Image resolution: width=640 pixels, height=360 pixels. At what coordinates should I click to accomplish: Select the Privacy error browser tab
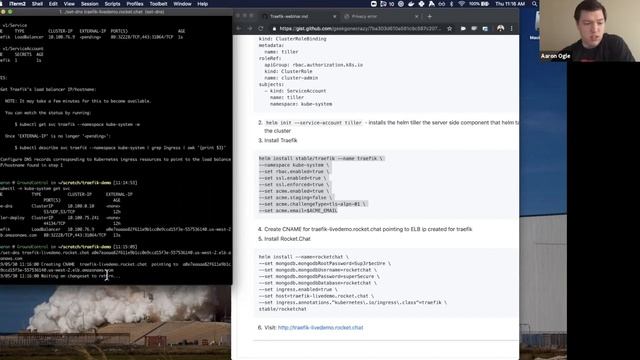(x=380, y=16)
